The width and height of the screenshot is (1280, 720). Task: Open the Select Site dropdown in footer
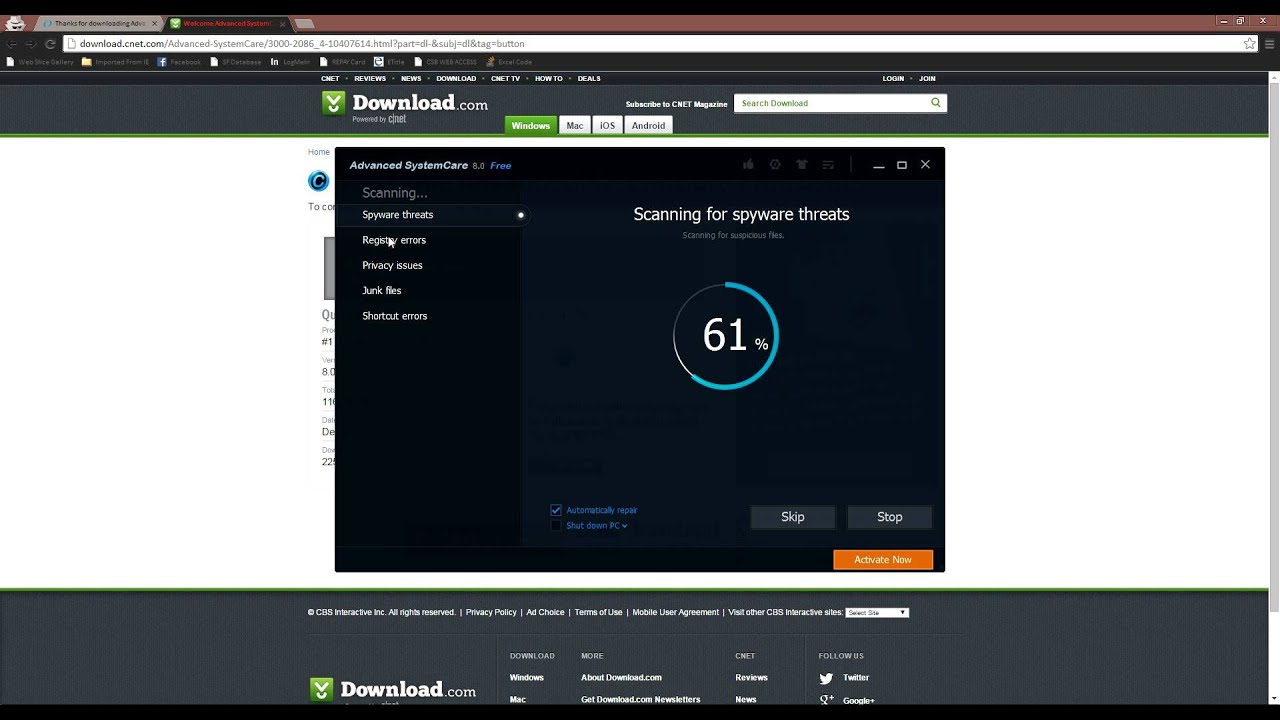877,613
